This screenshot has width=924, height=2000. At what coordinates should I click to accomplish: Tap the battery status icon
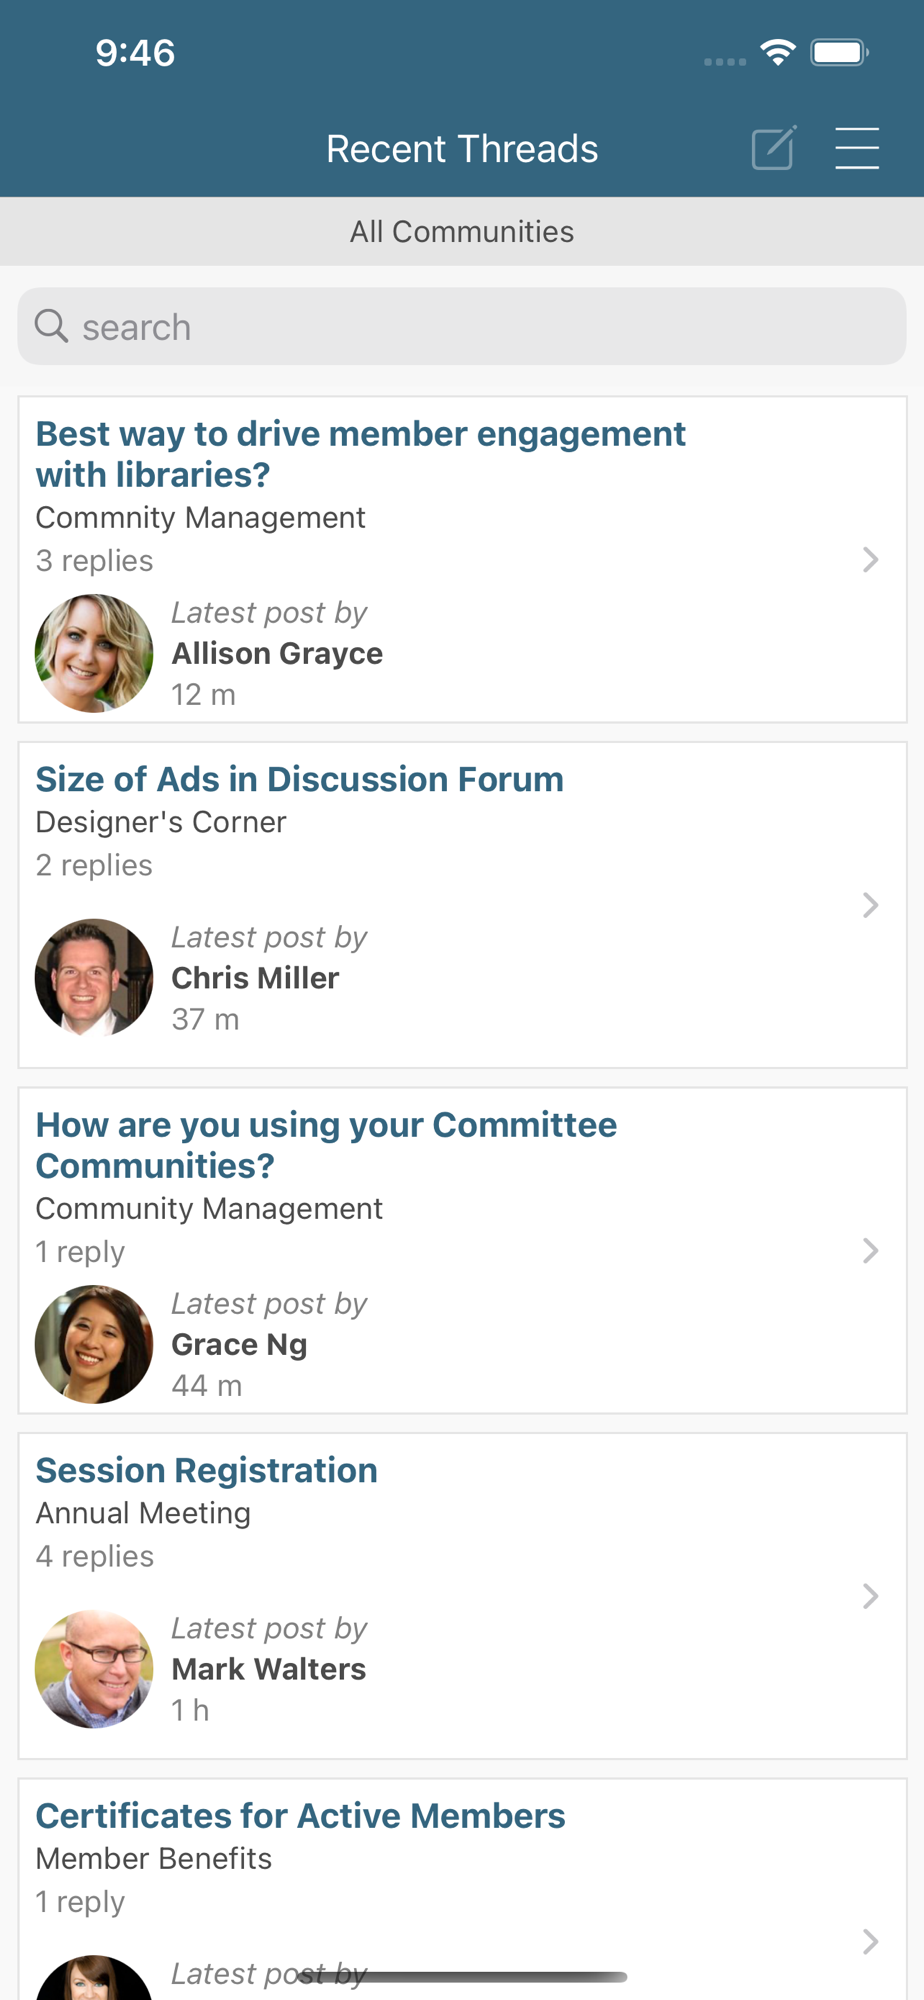[x=839, y=52]
